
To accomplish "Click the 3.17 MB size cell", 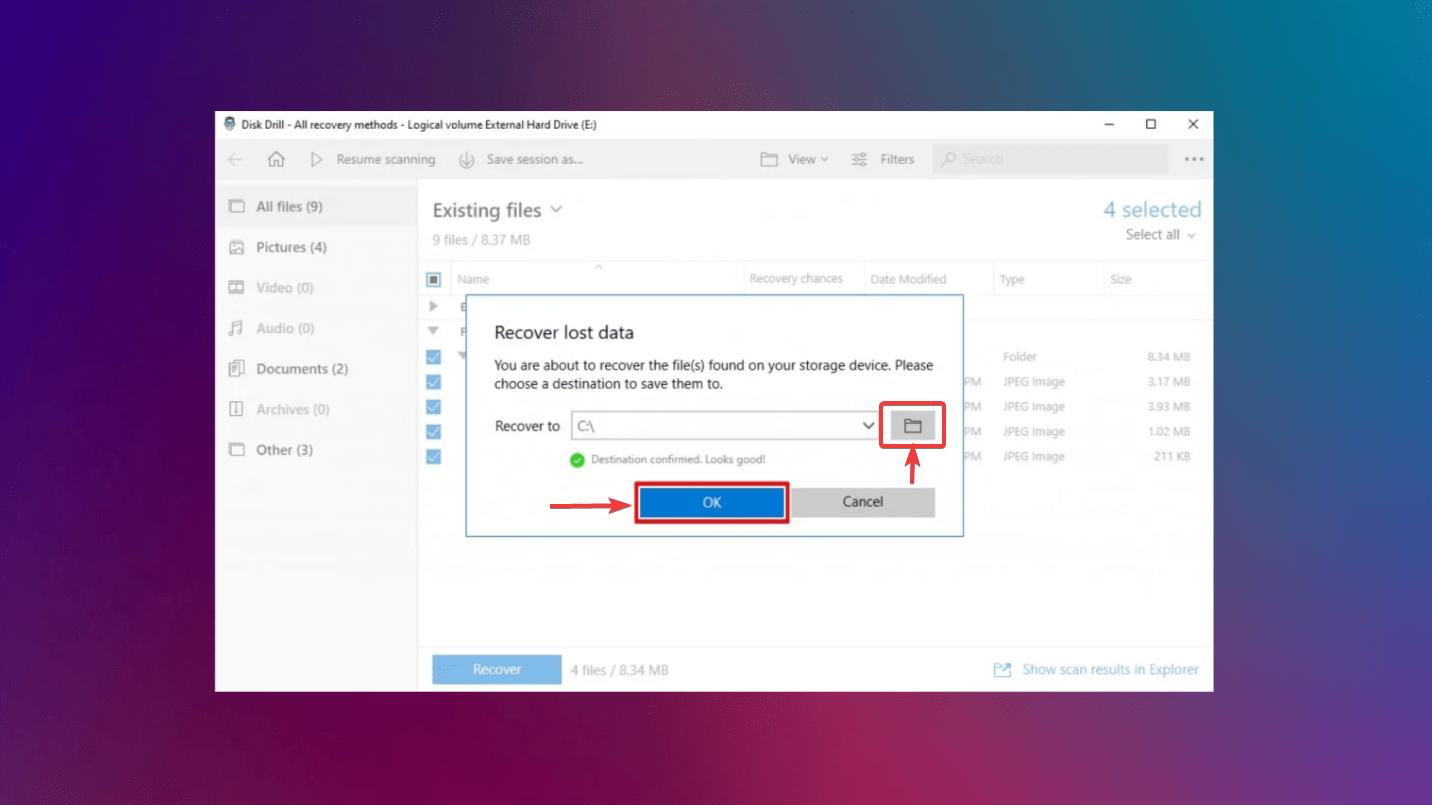I will [1169, 382].
